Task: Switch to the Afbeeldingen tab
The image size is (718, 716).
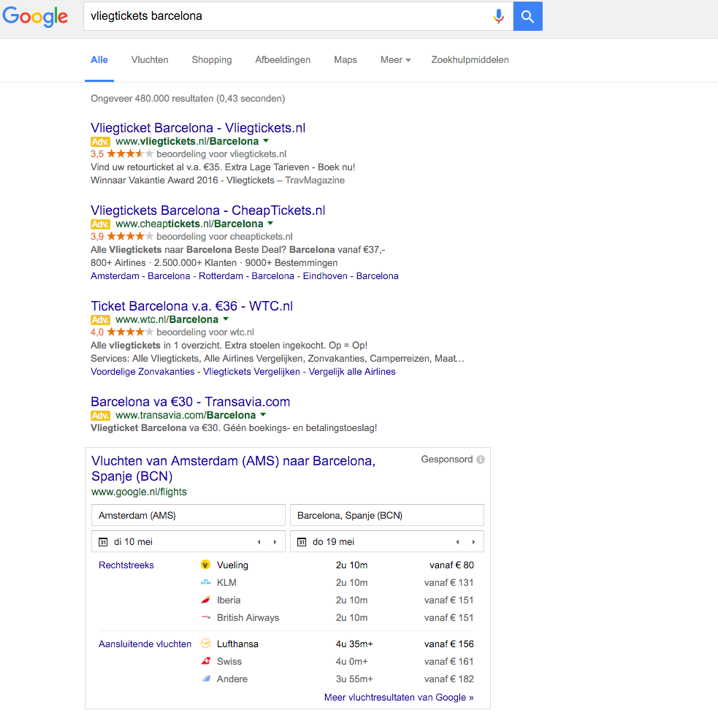Action: click(x=283, y=60)
